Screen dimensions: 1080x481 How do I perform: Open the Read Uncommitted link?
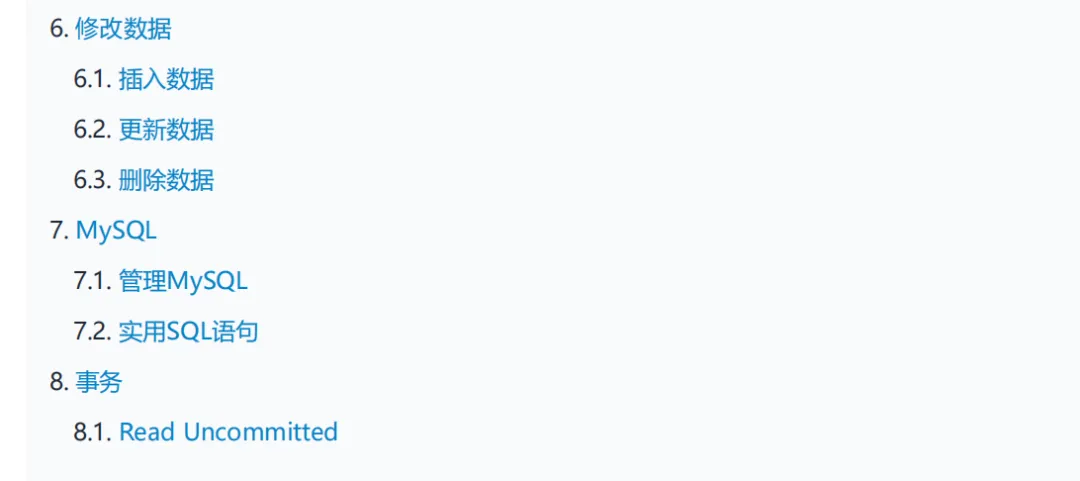coord(228,432)
